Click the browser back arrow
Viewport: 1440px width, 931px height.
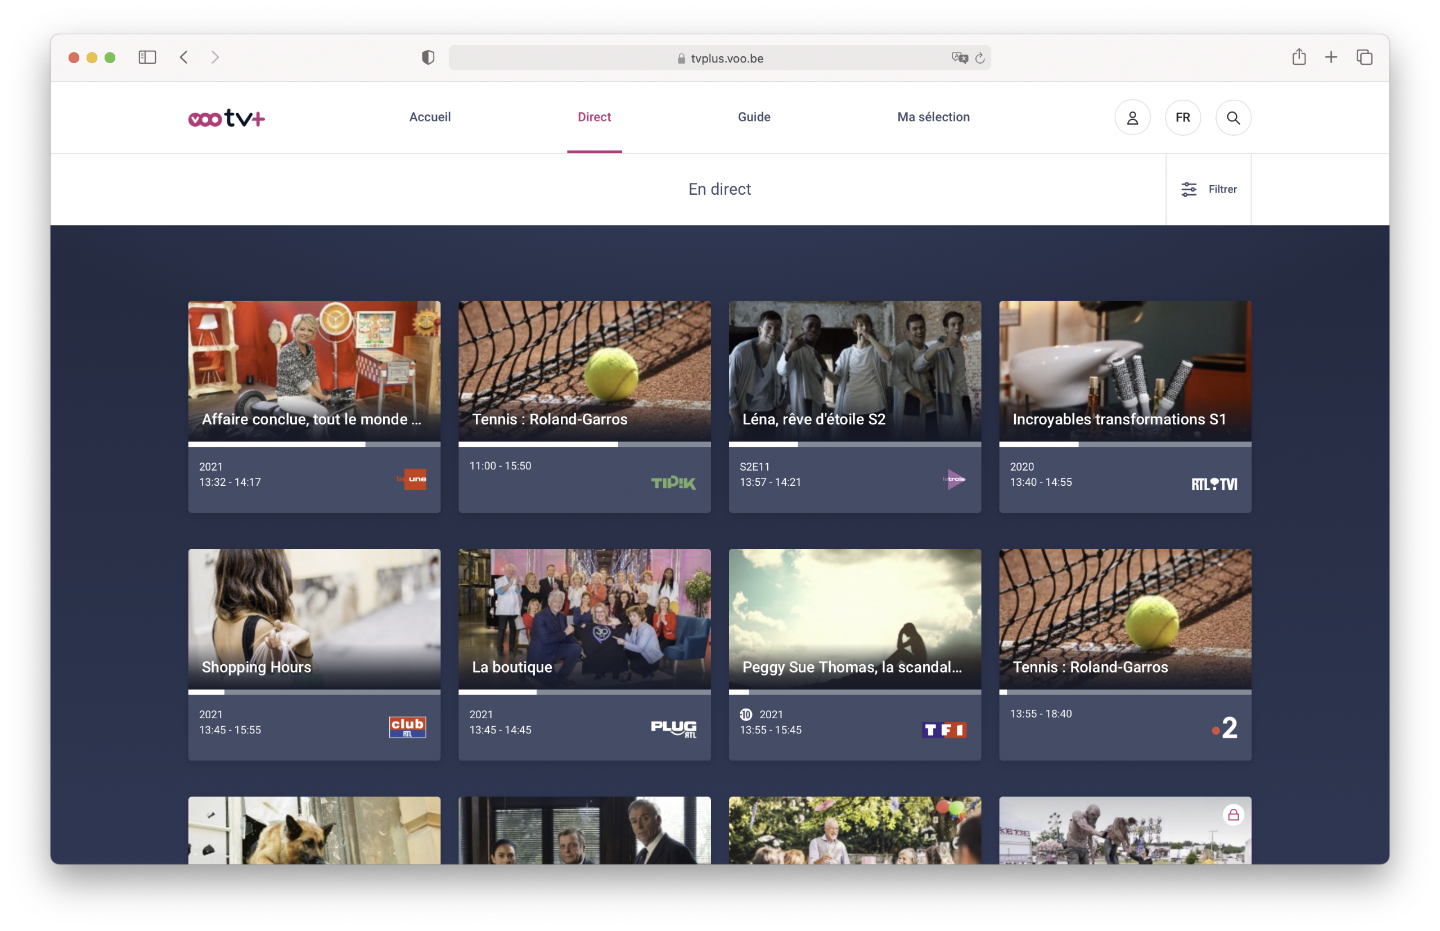point(184,57)
